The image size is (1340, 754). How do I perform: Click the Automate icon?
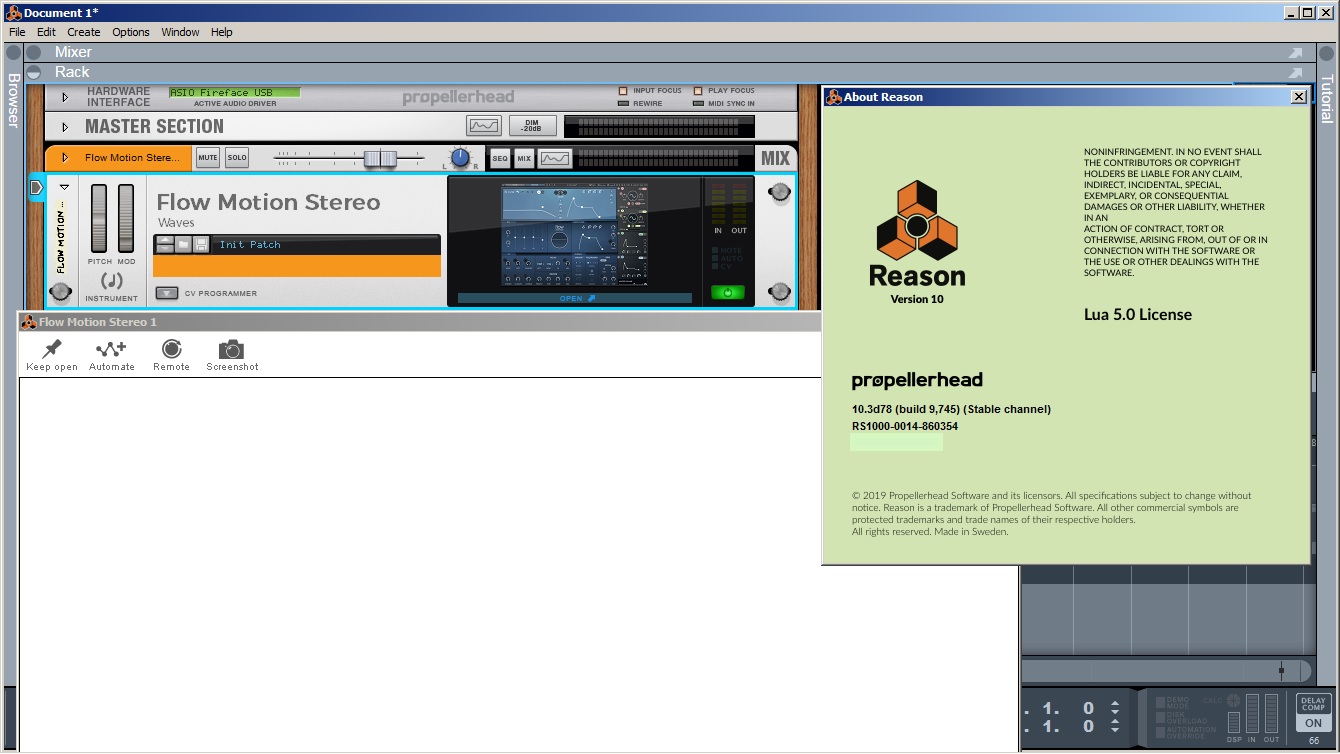coord(111,348)
